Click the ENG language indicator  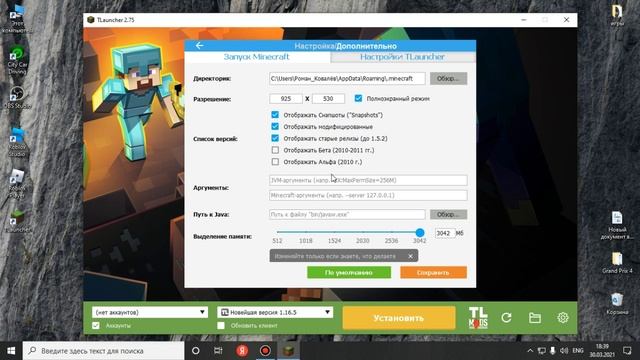[x=578, y=351]
